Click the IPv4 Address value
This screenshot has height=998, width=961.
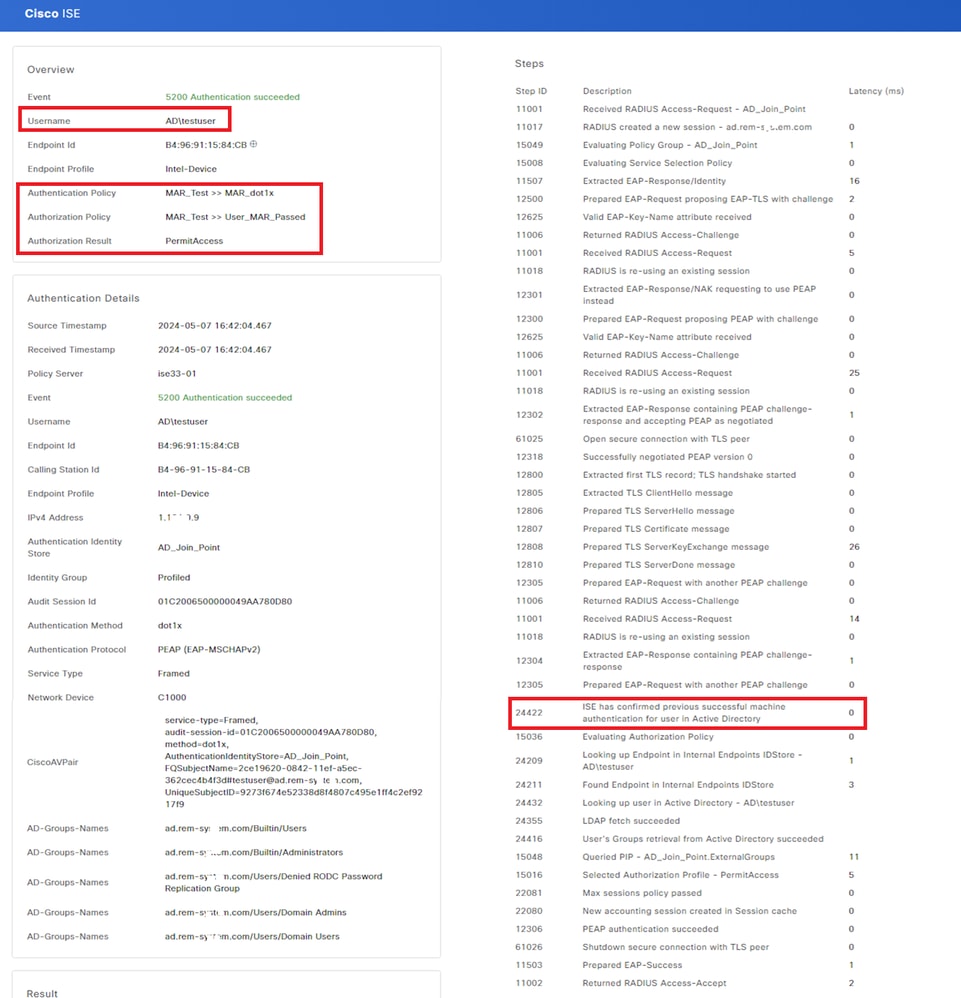pyautogui.click(x=178, y=517)
